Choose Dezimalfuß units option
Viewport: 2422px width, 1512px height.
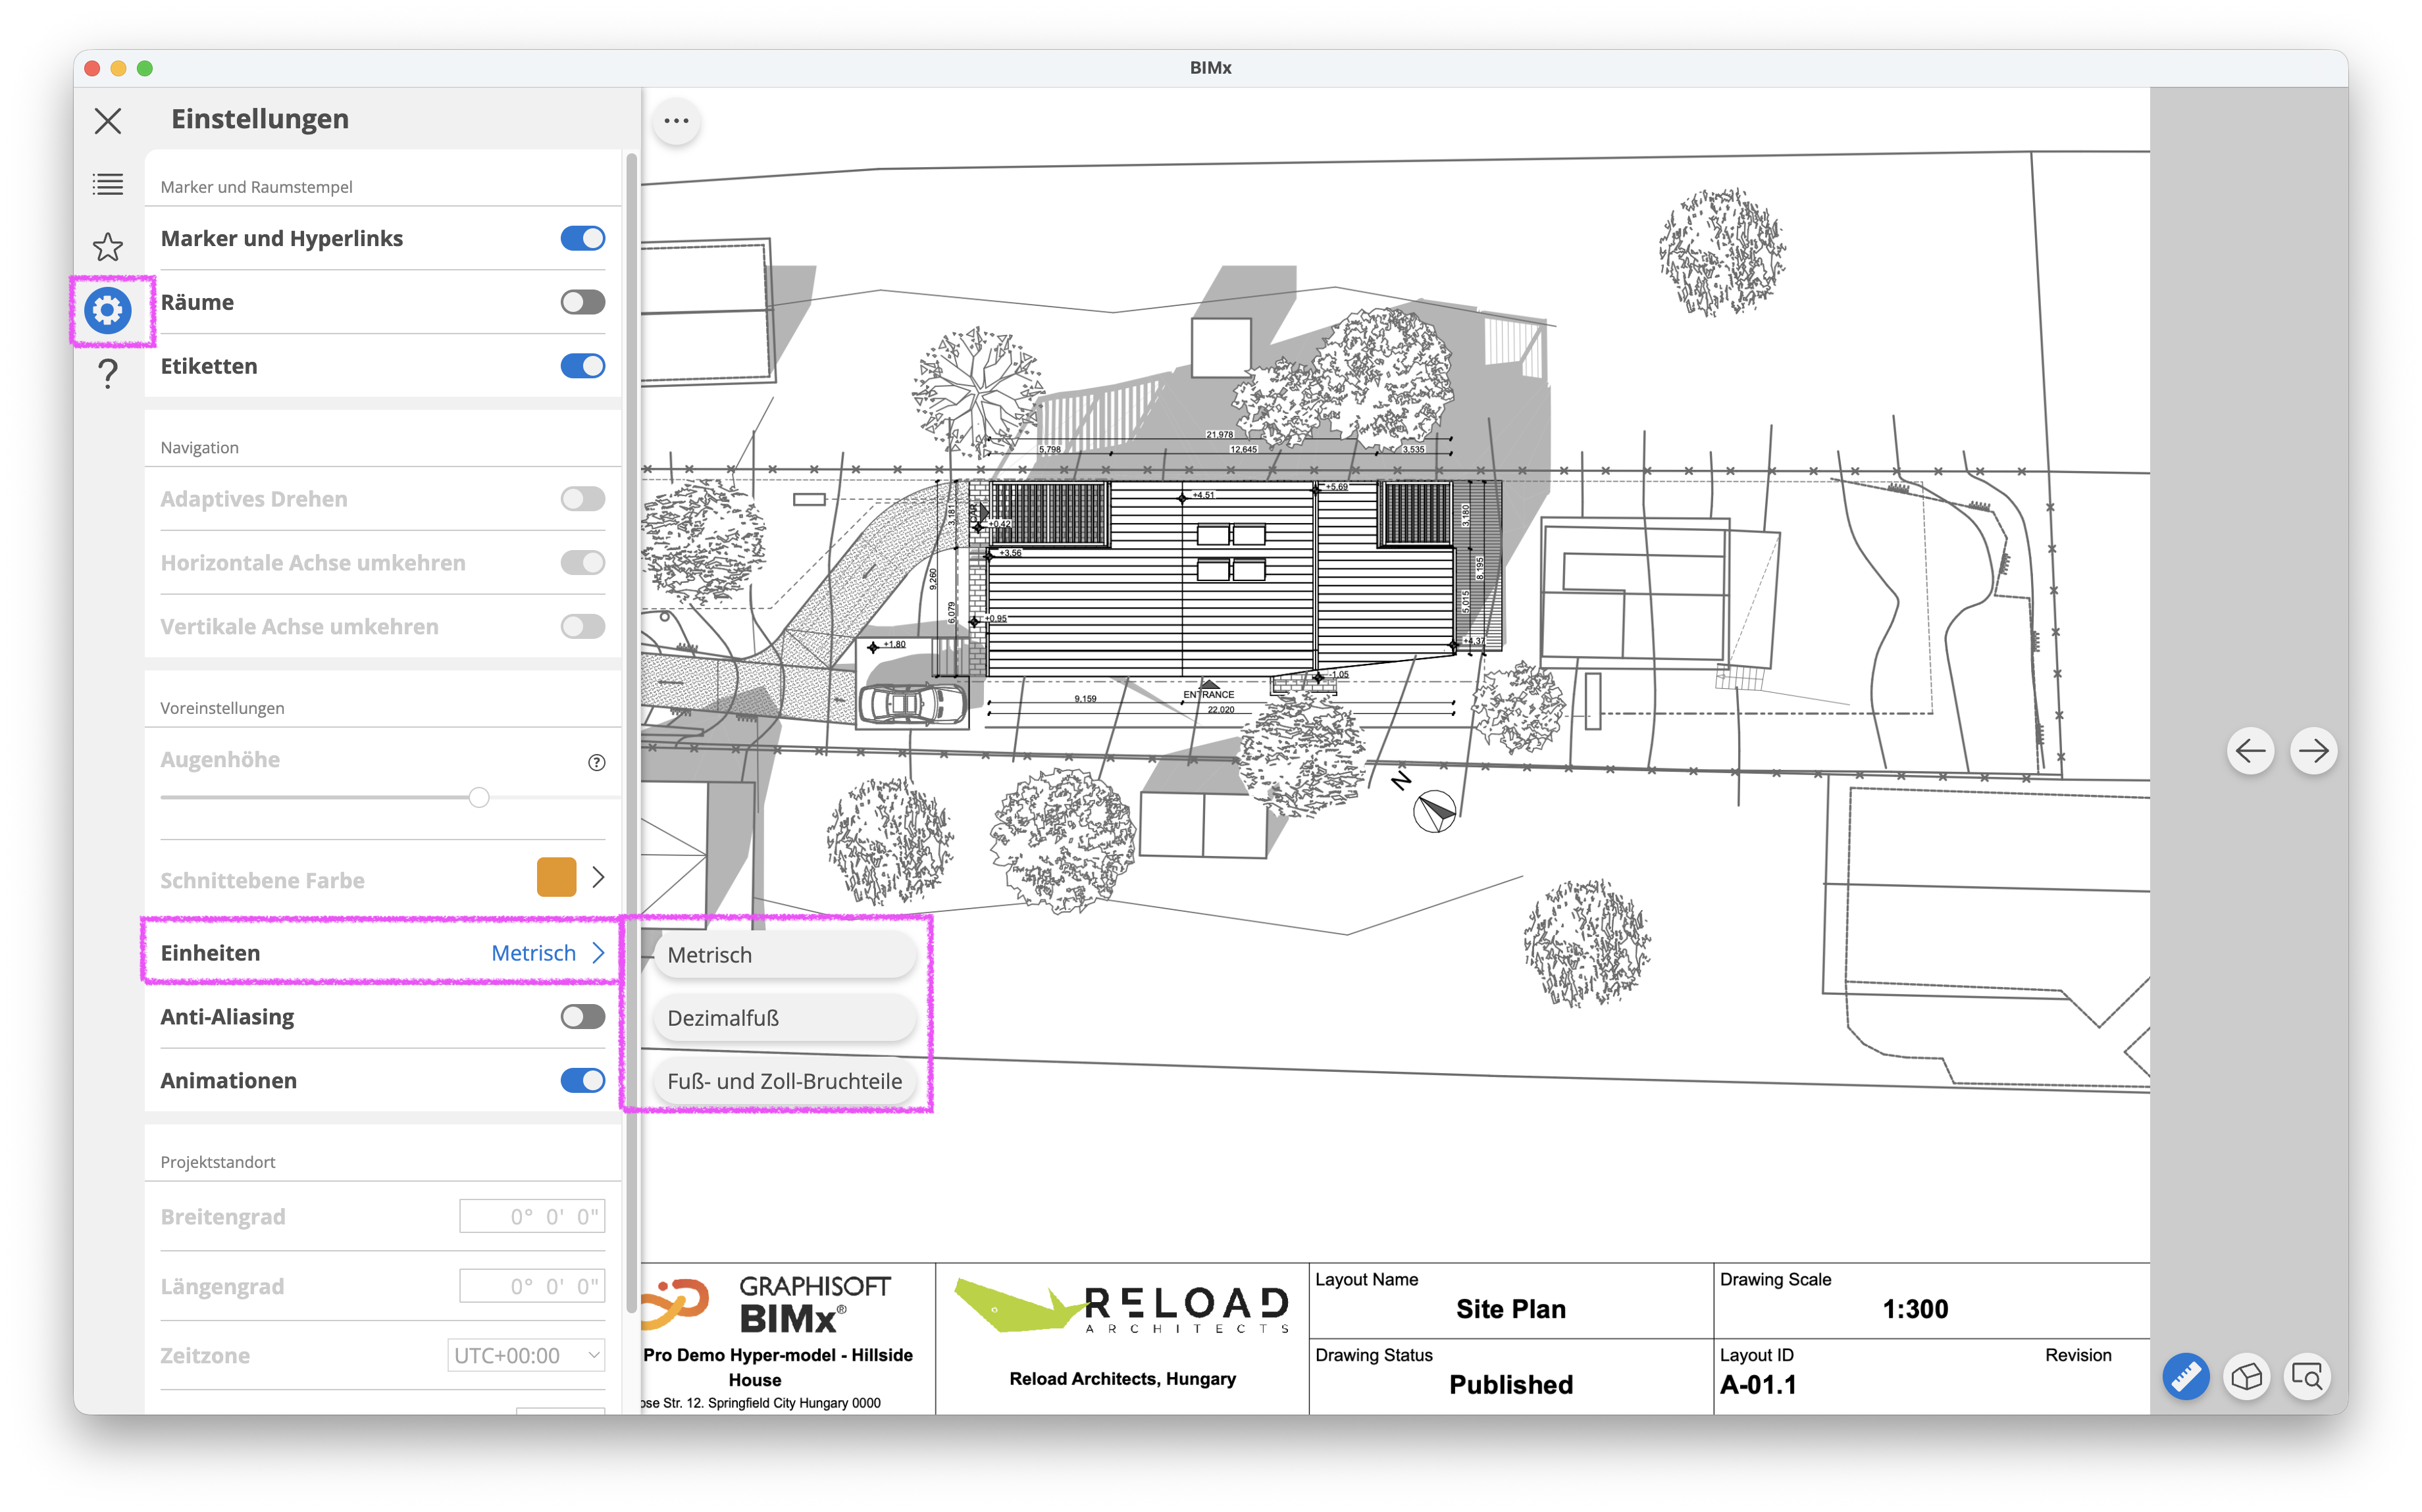(784, 1018)
